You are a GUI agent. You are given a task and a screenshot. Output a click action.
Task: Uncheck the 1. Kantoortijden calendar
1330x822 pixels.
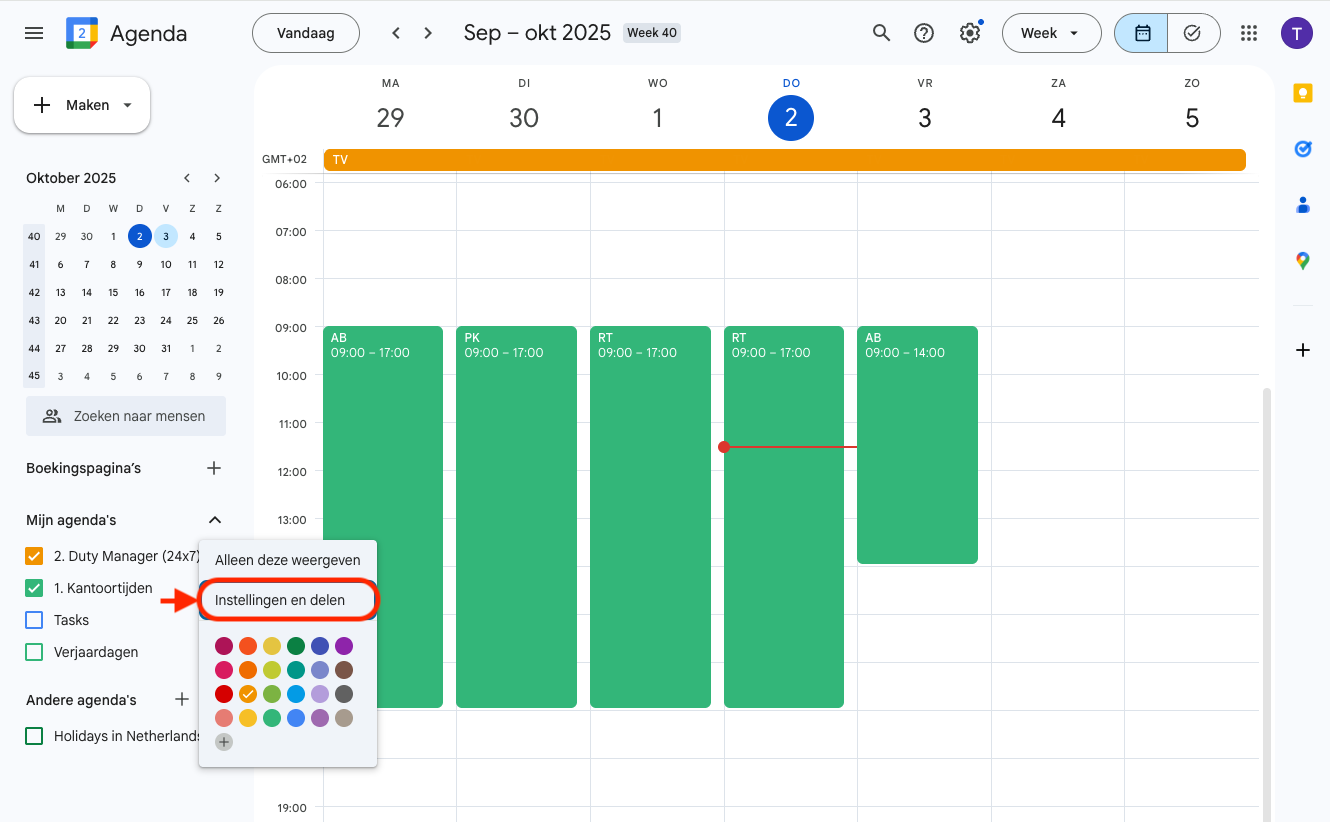pyautogui.click(x=34, y=588)
